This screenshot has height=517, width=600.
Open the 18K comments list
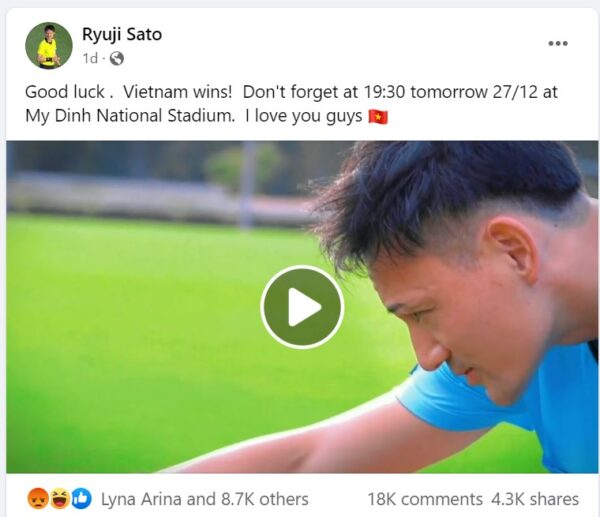(x=425, y=499)
